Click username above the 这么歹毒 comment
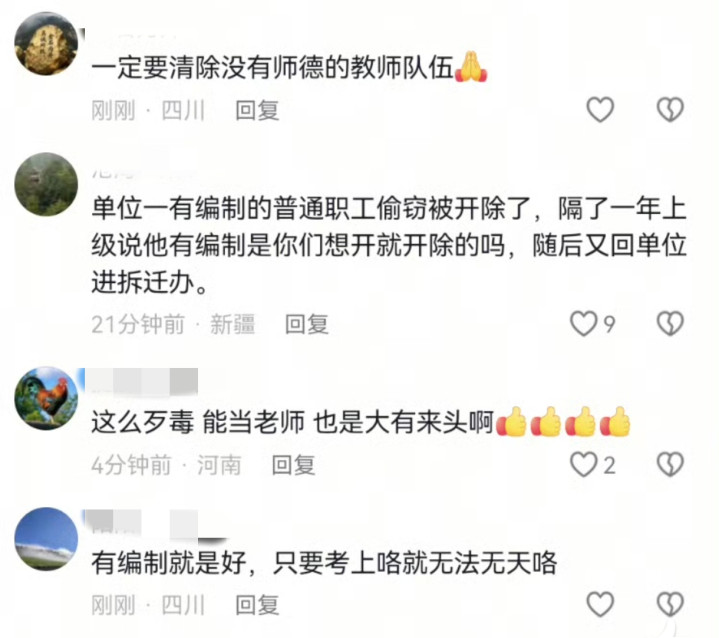The image size is (719, 638). click(142, 381)
